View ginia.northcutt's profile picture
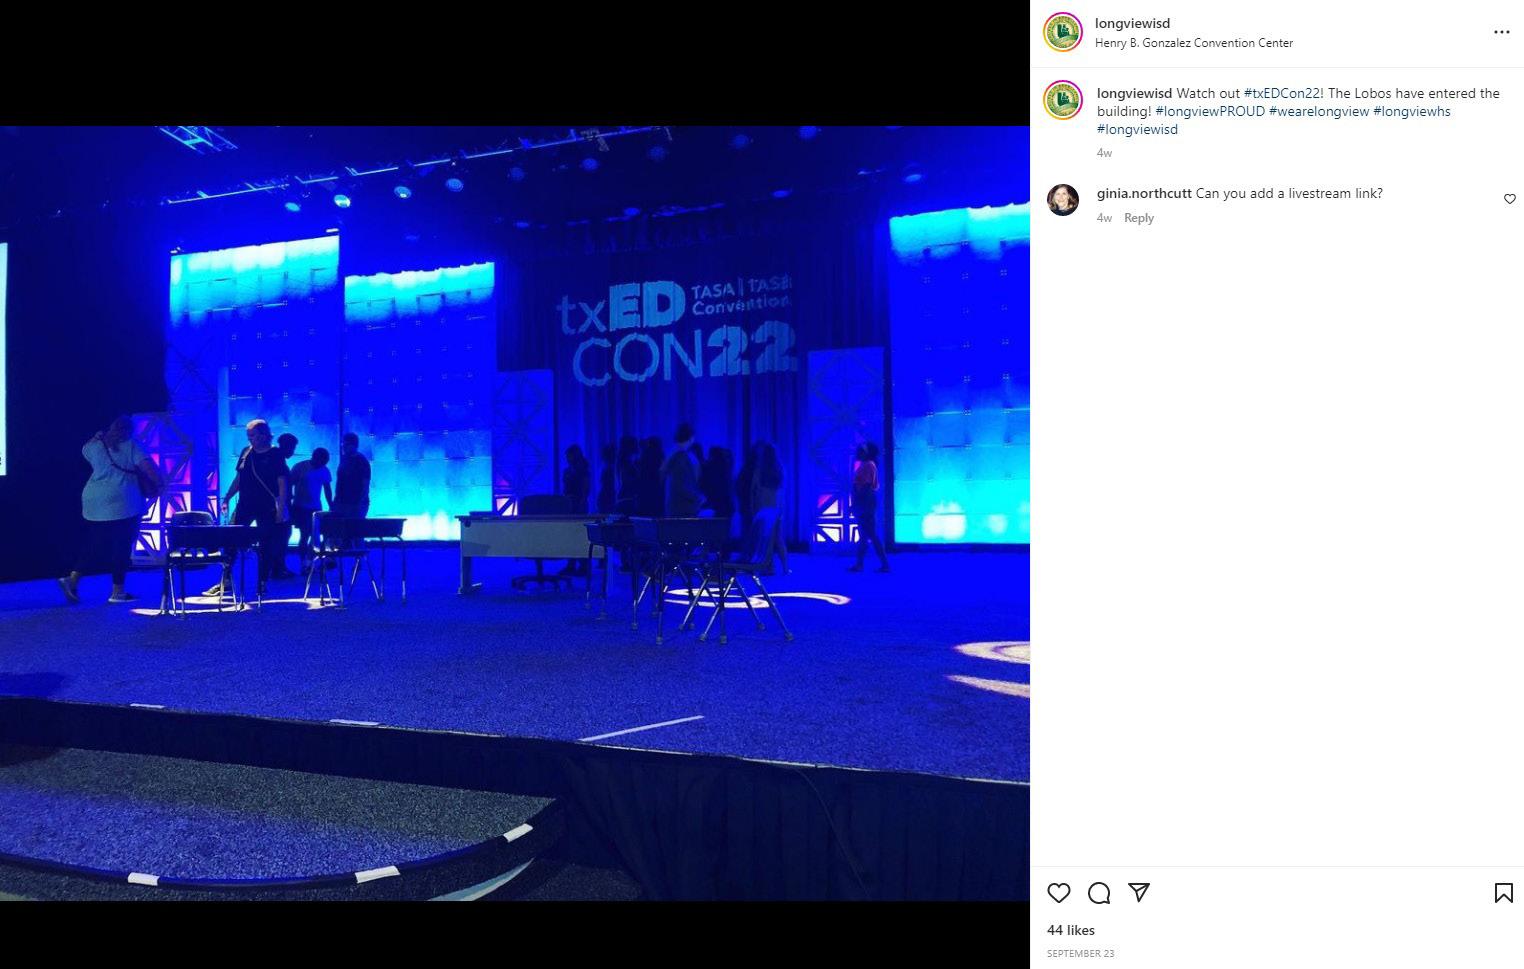Image resolution: width=1524 pixels, height=969 pixels. [1063, 200]
